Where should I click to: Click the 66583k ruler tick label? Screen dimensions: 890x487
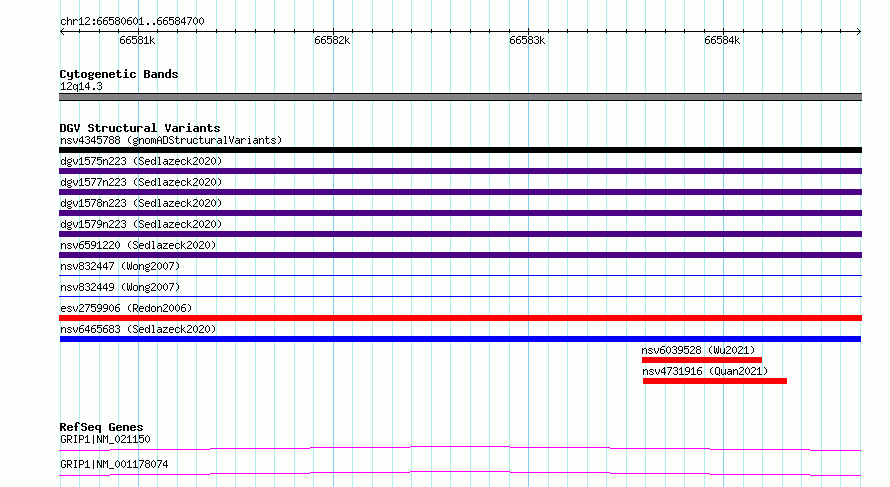click(527, 40)
